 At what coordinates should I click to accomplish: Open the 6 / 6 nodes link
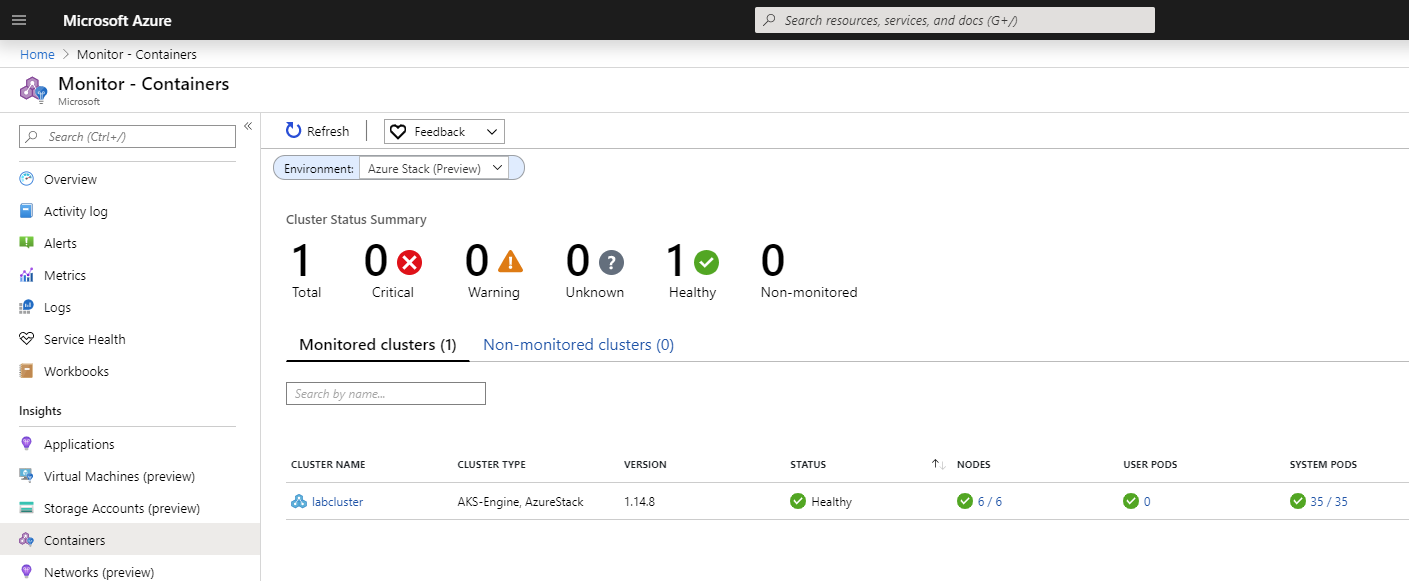click(990, 502)
